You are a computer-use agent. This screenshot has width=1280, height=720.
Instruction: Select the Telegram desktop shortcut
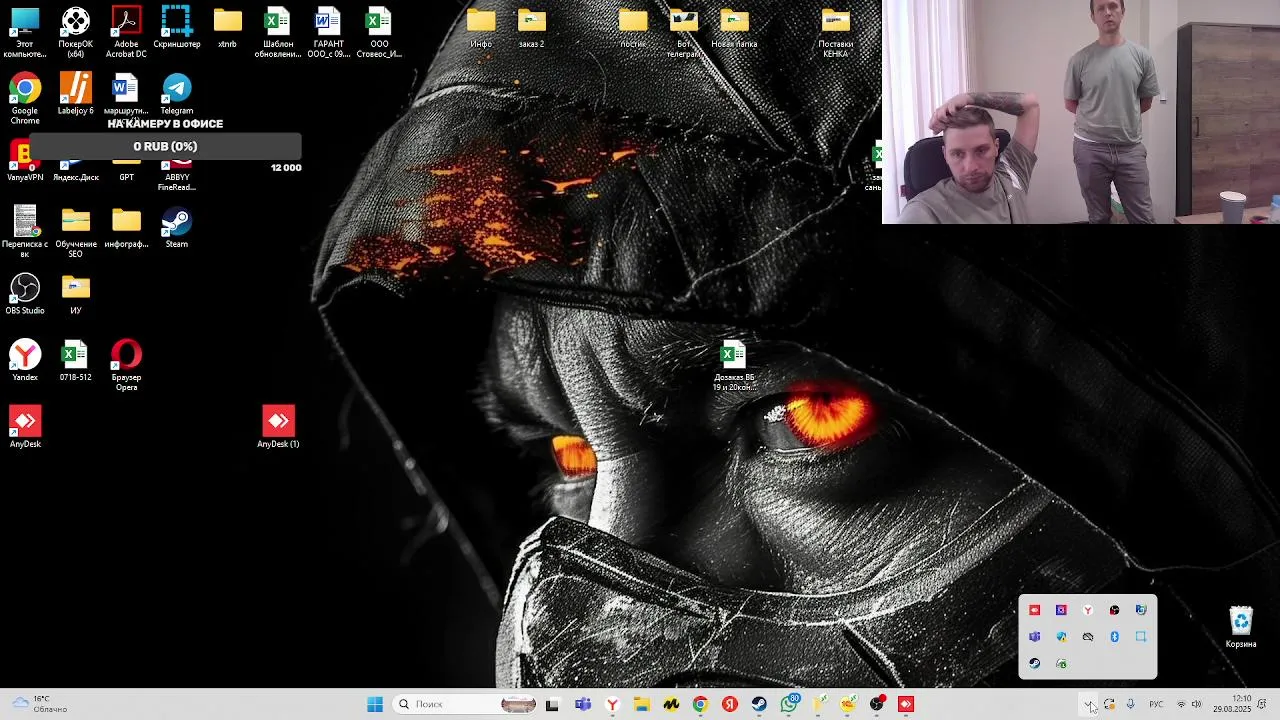(177, 94)
